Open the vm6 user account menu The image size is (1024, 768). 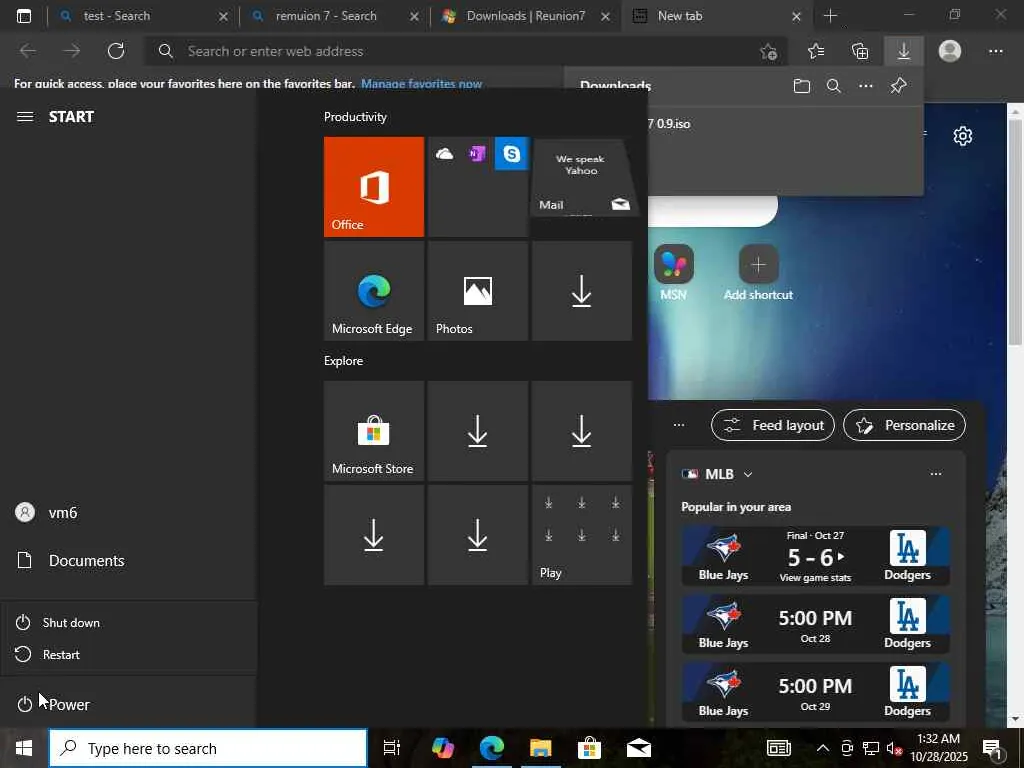128,513
